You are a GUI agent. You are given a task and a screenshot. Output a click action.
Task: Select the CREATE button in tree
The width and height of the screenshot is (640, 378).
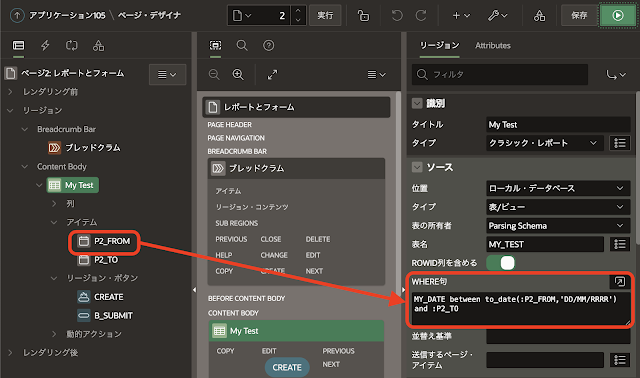pyautogui.click(x=100, y=297)
